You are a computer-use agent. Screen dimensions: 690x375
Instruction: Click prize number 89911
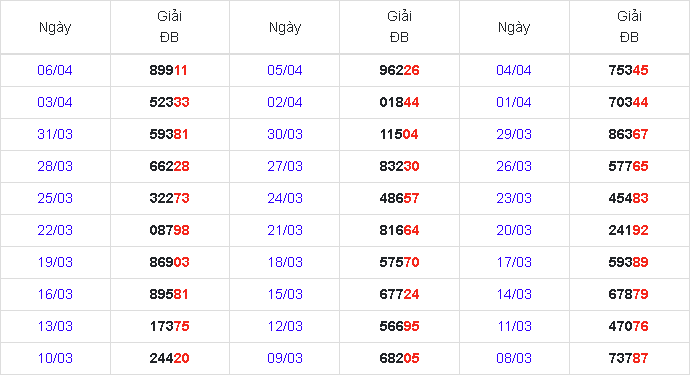tap(169, 70)
